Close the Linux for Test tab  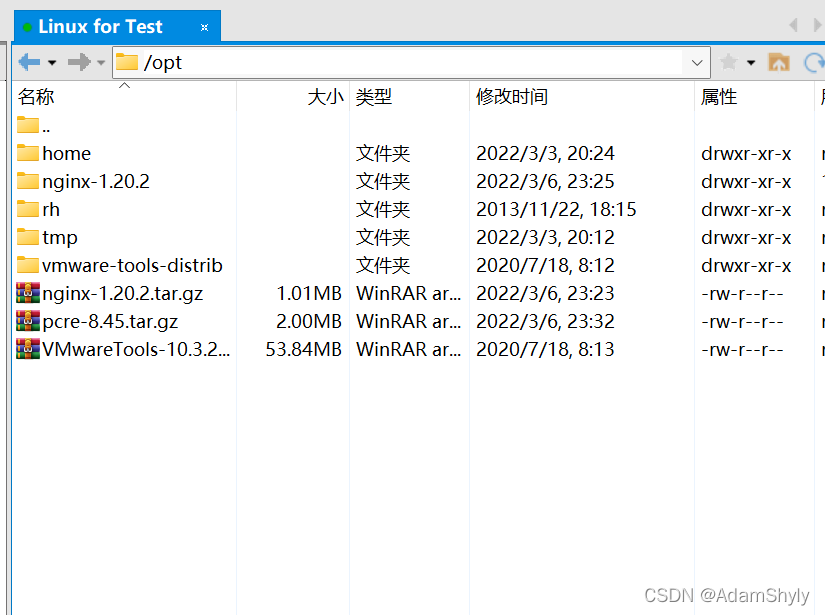204,27
